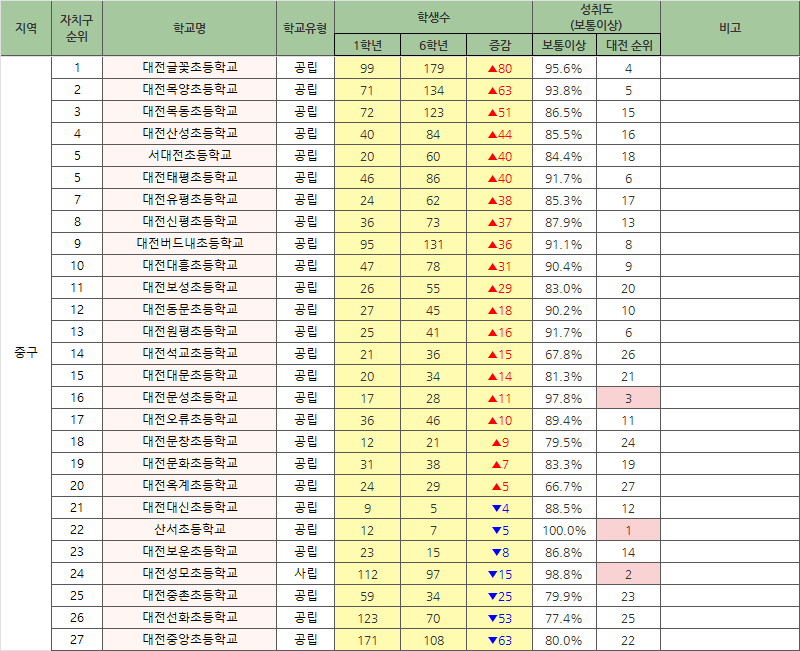Select school name 대전성모초등학교
The image size is (800, 651).
(189, 573)
